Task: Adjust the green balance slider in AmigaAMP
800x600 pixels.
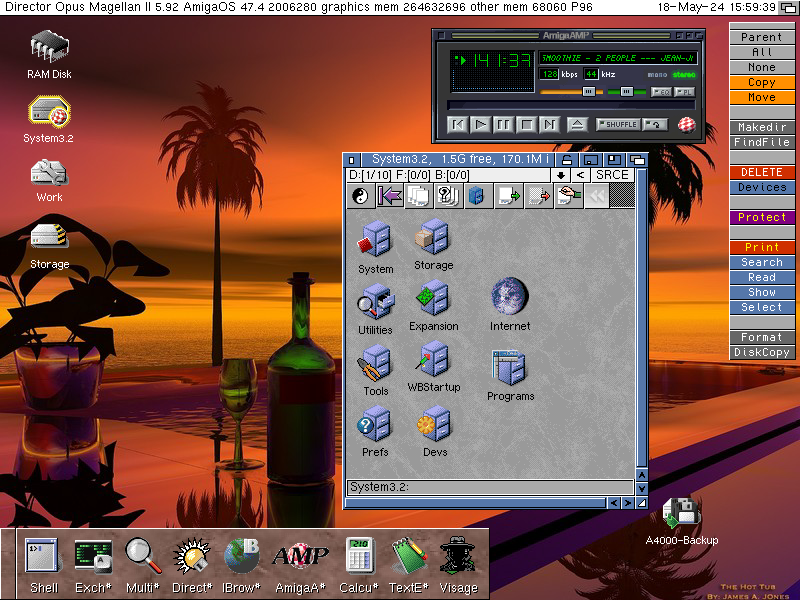Action: pos(626,92)
